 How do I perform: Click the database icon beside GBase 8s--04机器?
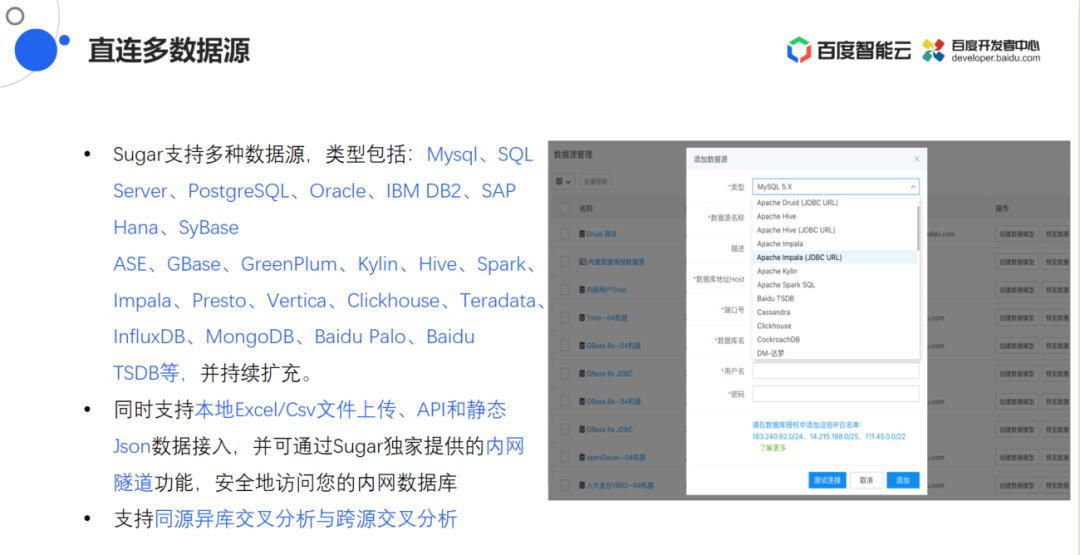click(582, 346)
